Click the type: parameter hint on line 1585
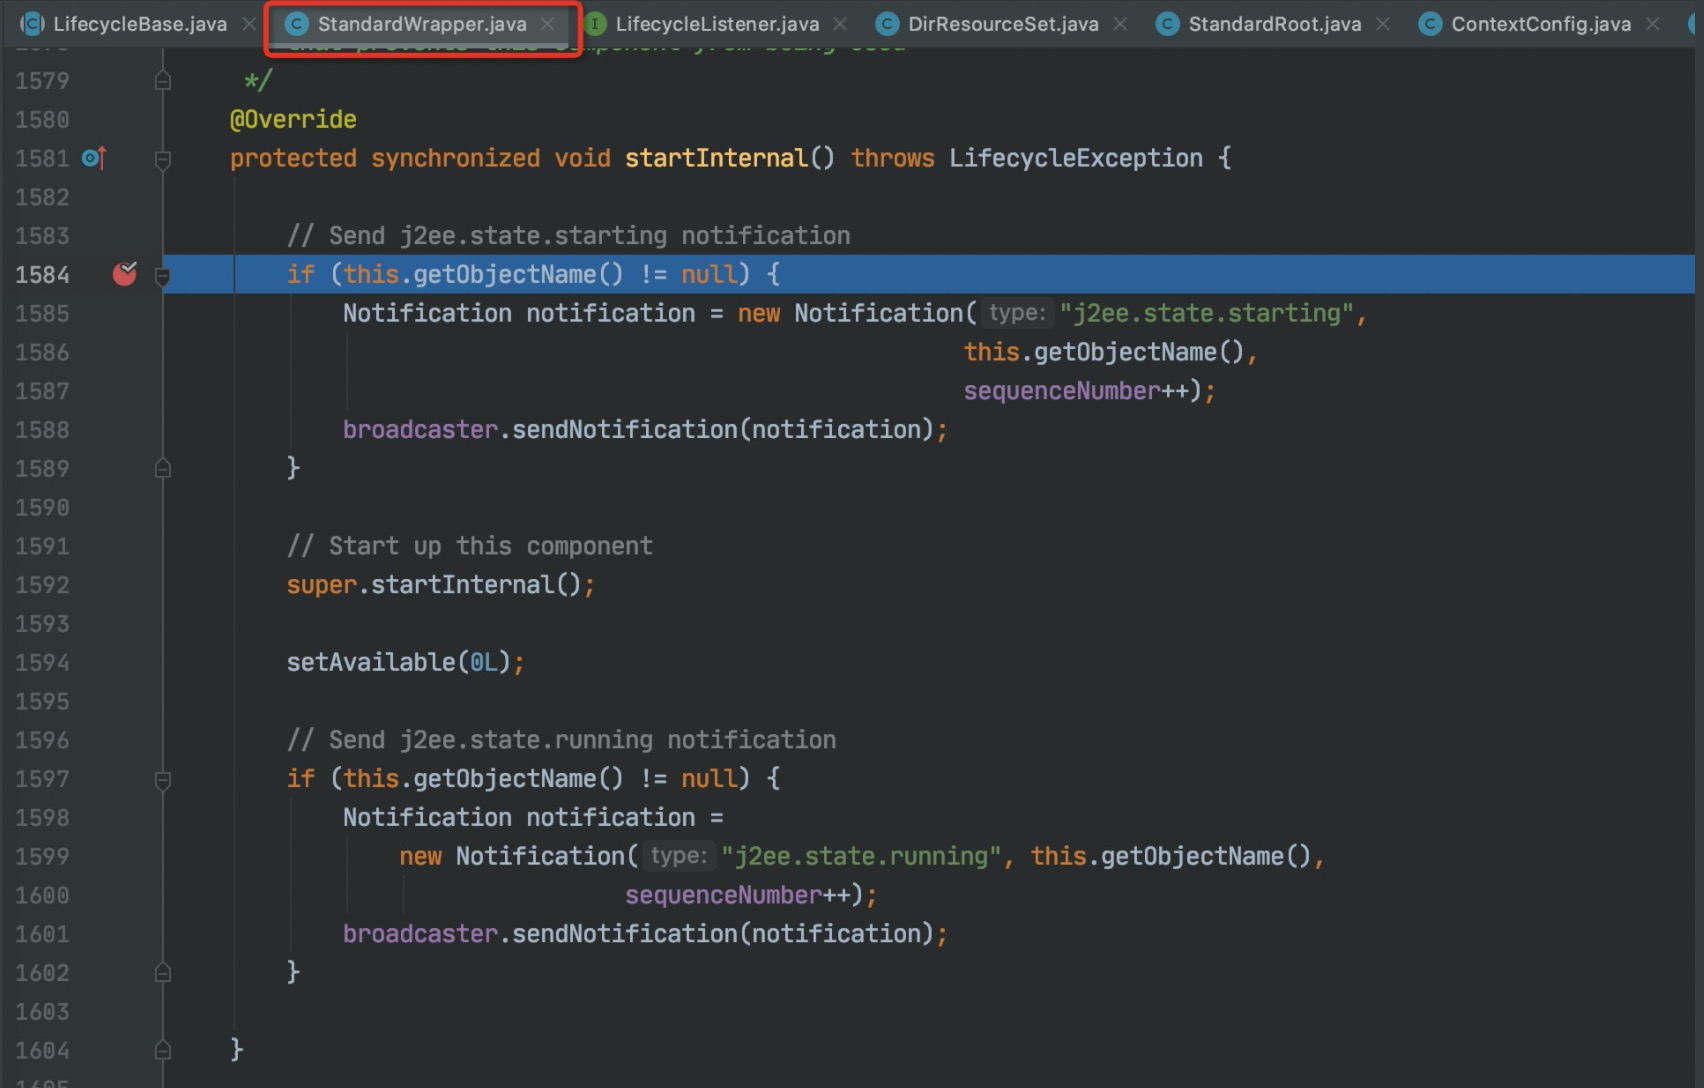This screenshot has height=1088, width=1704. point(1016,313)
